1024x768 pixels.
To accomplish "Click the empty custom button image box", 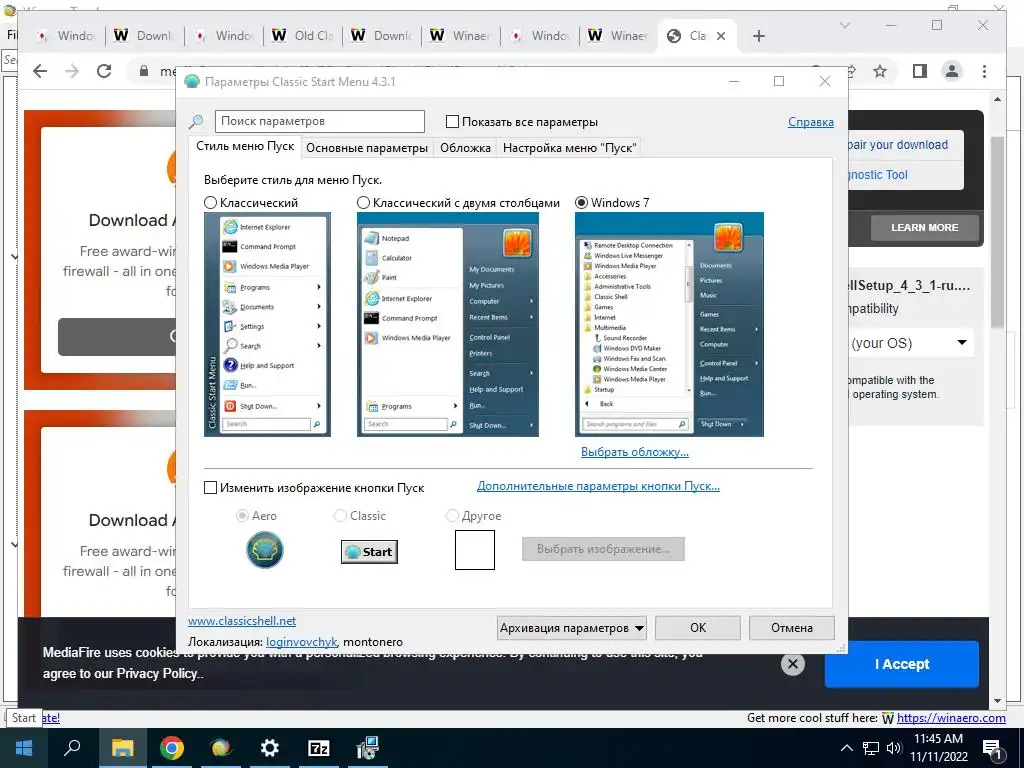I will [475, 550].
